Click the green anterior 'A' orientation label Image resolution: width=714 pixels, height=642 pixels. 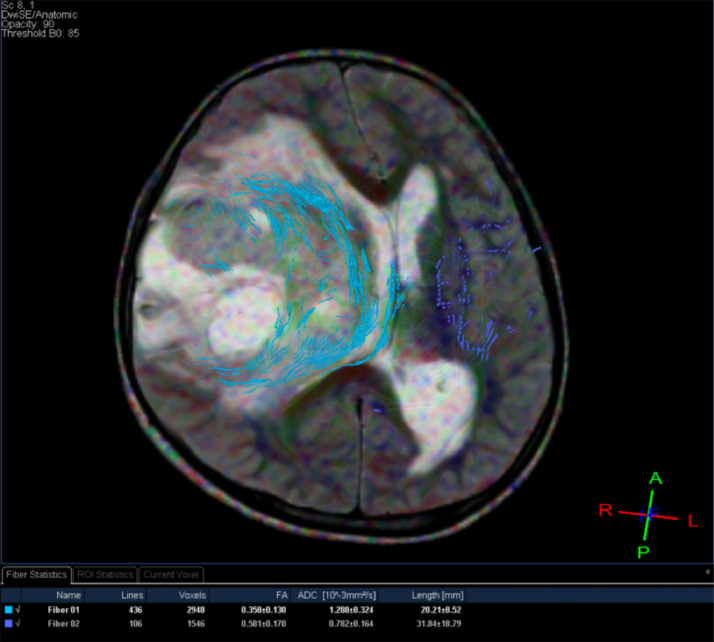point(656,478)
